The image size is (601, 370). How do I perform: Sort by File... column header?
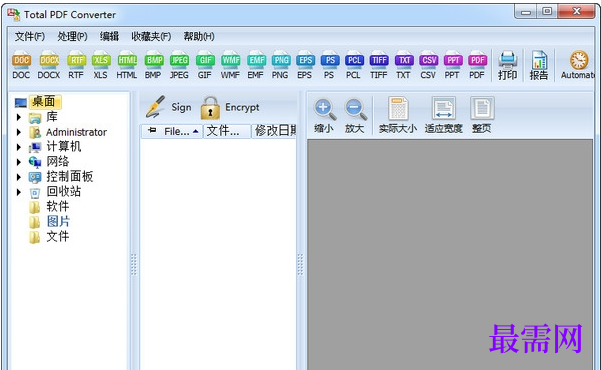[172, 131]
